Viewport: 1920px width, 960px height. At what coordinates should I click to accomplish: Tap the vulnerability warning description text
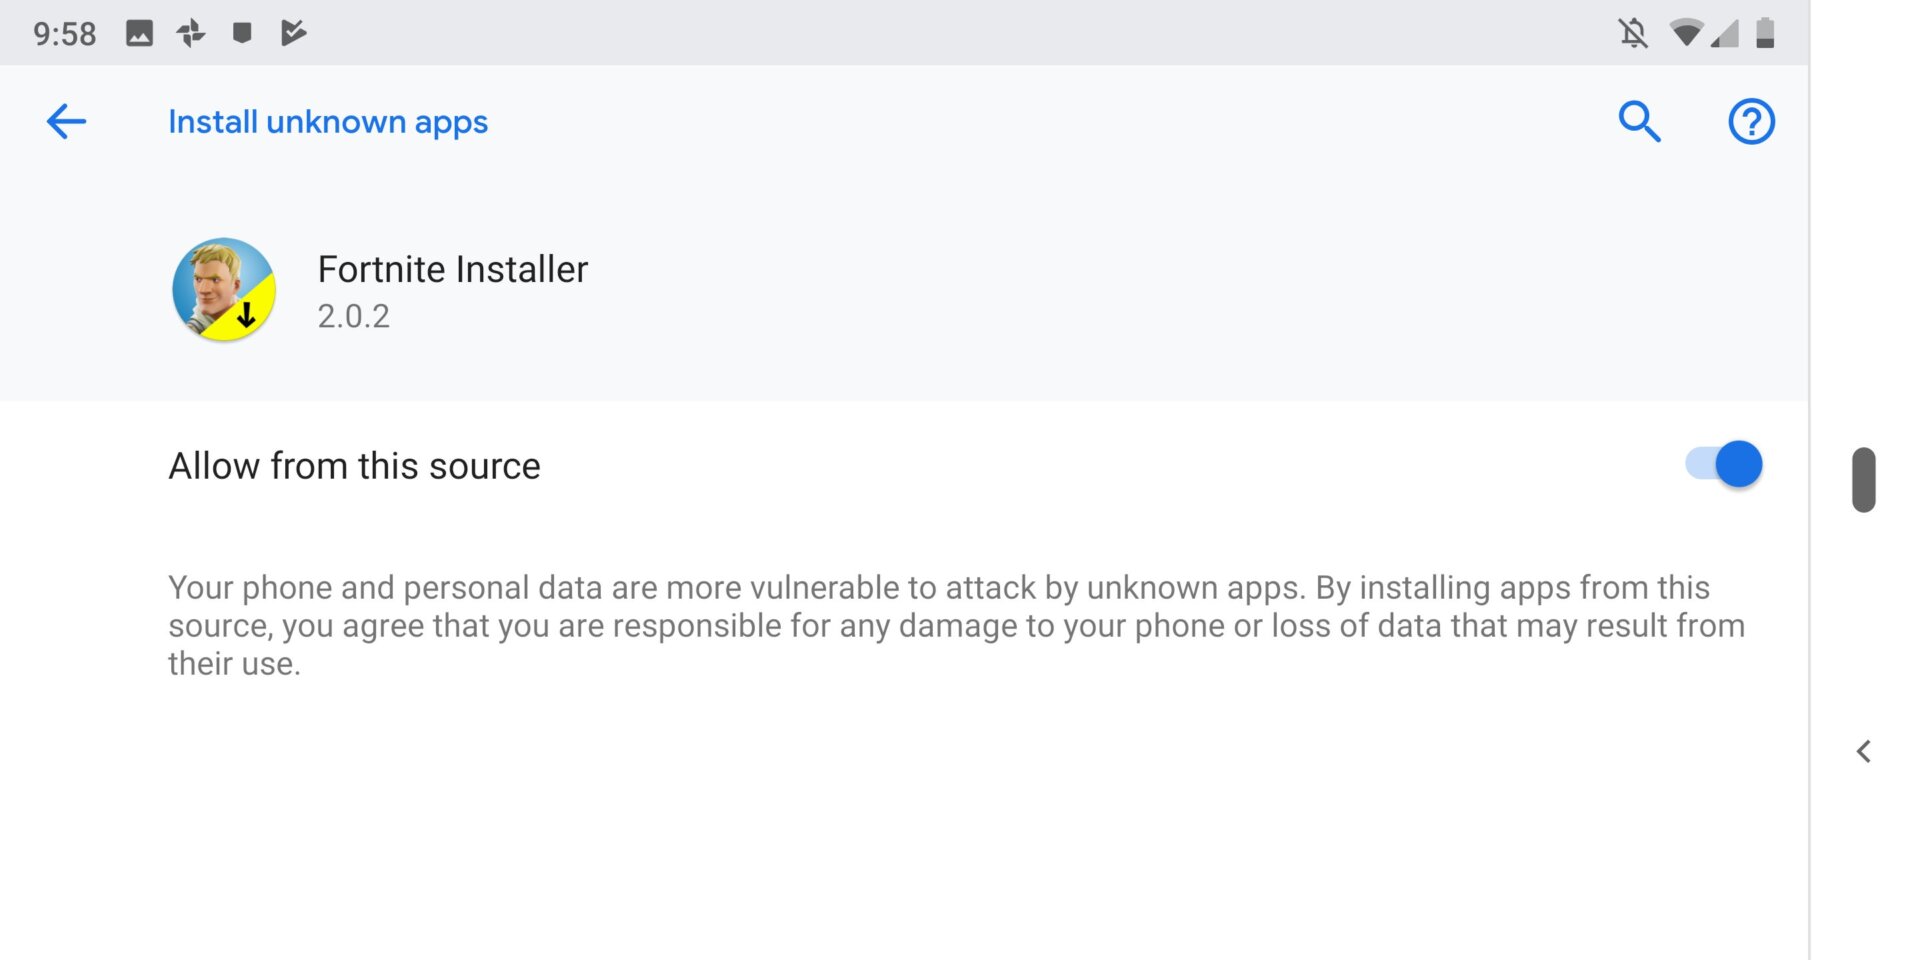(x=955, y=625)
